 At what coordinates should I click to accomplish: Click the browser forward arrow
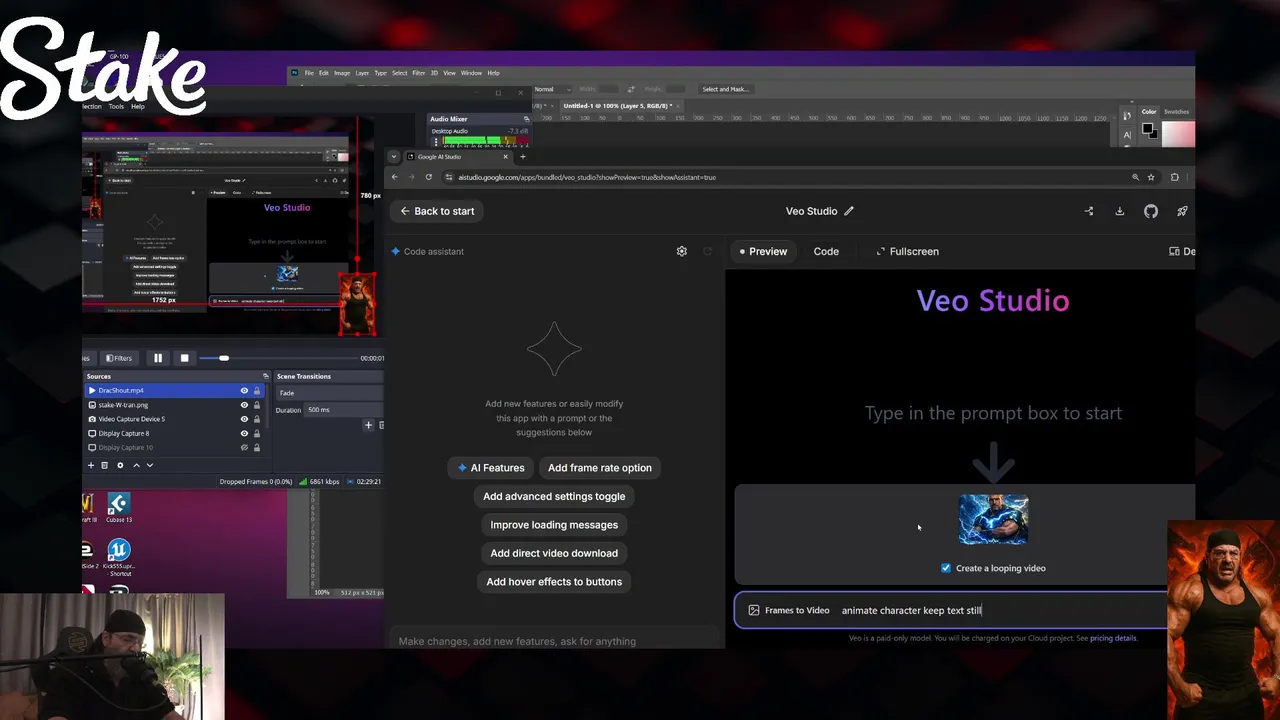point(411,177)
